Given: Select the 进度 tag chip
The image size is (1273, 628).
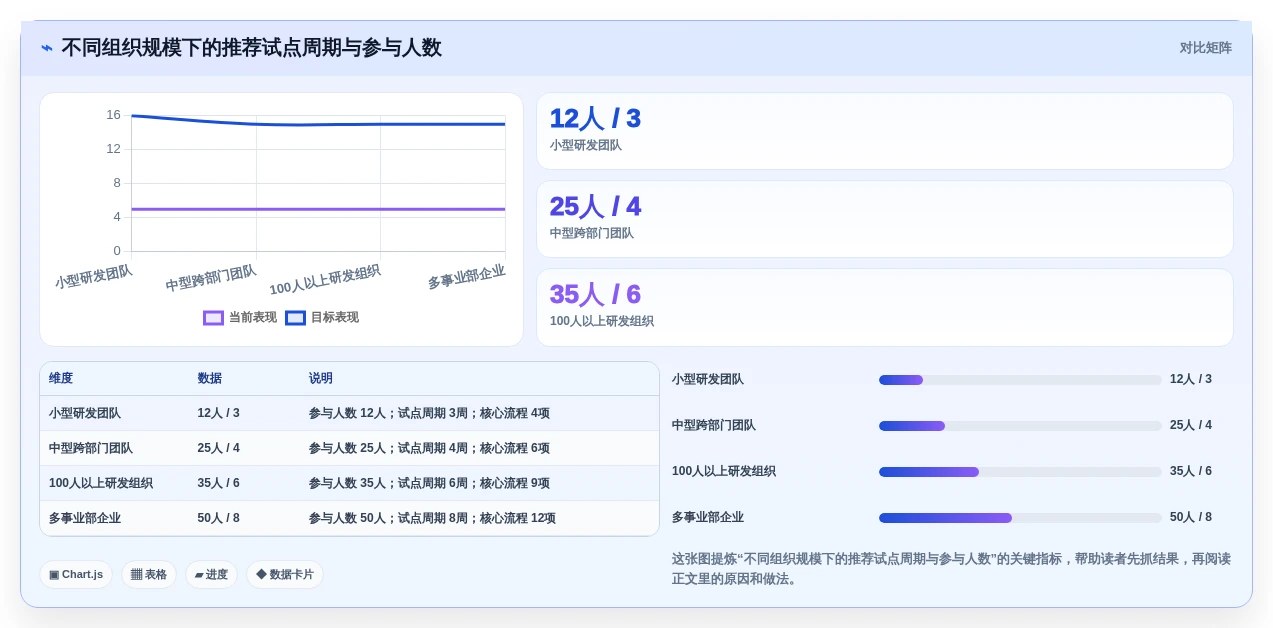Looking at the screenshot, I should coord(211,575).
